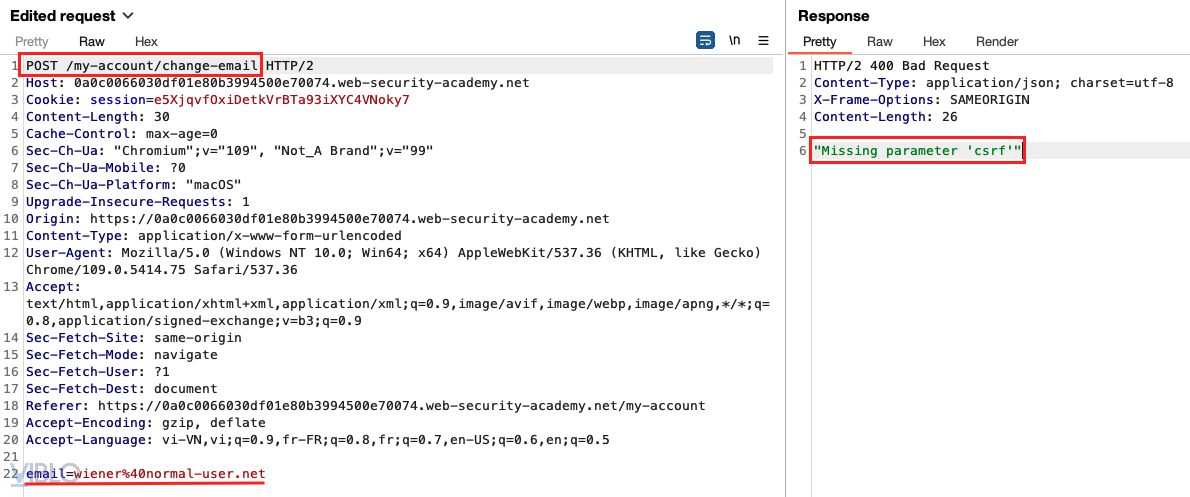Click the email parameter line in request body
The image size is (1190, 497).
[x=145, y=473]
